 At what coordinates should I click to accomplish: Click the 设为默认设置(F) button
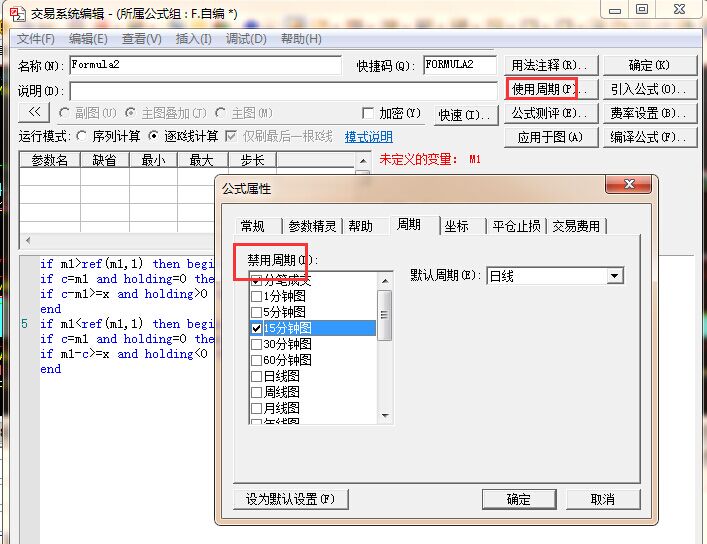(291, 498)
